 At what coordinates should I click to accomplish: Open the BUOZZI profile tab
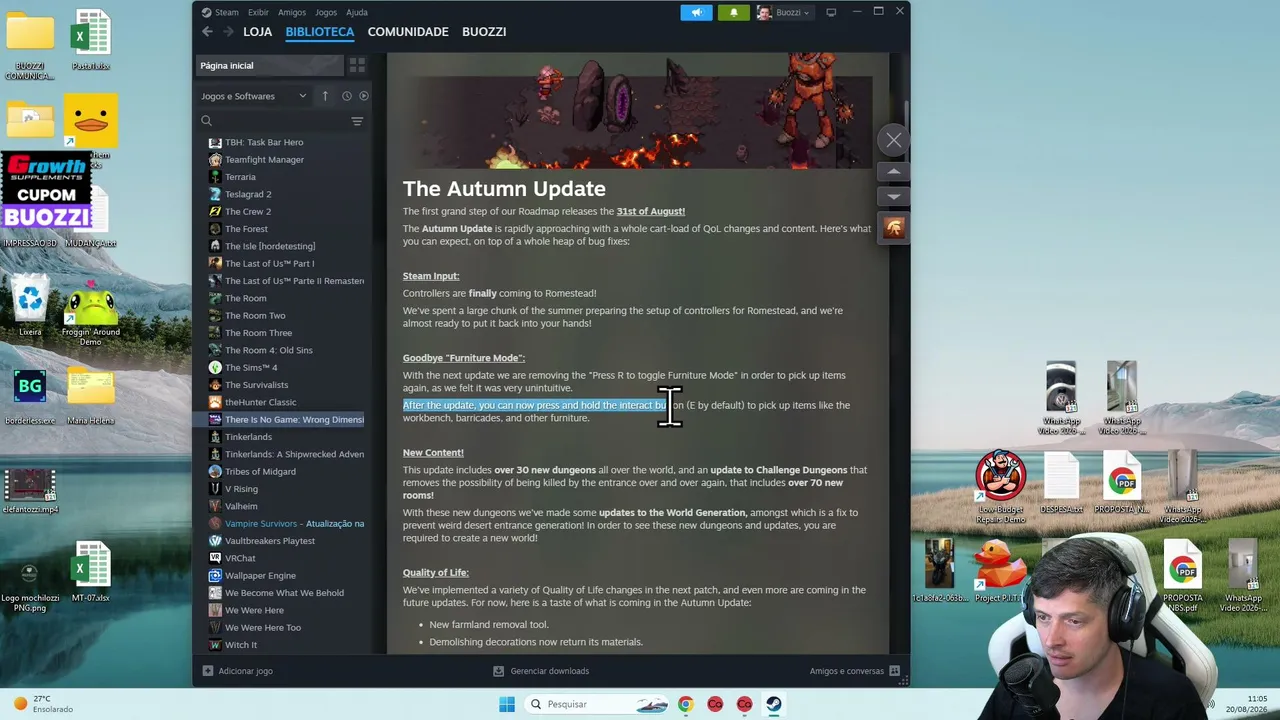point(484,32)
